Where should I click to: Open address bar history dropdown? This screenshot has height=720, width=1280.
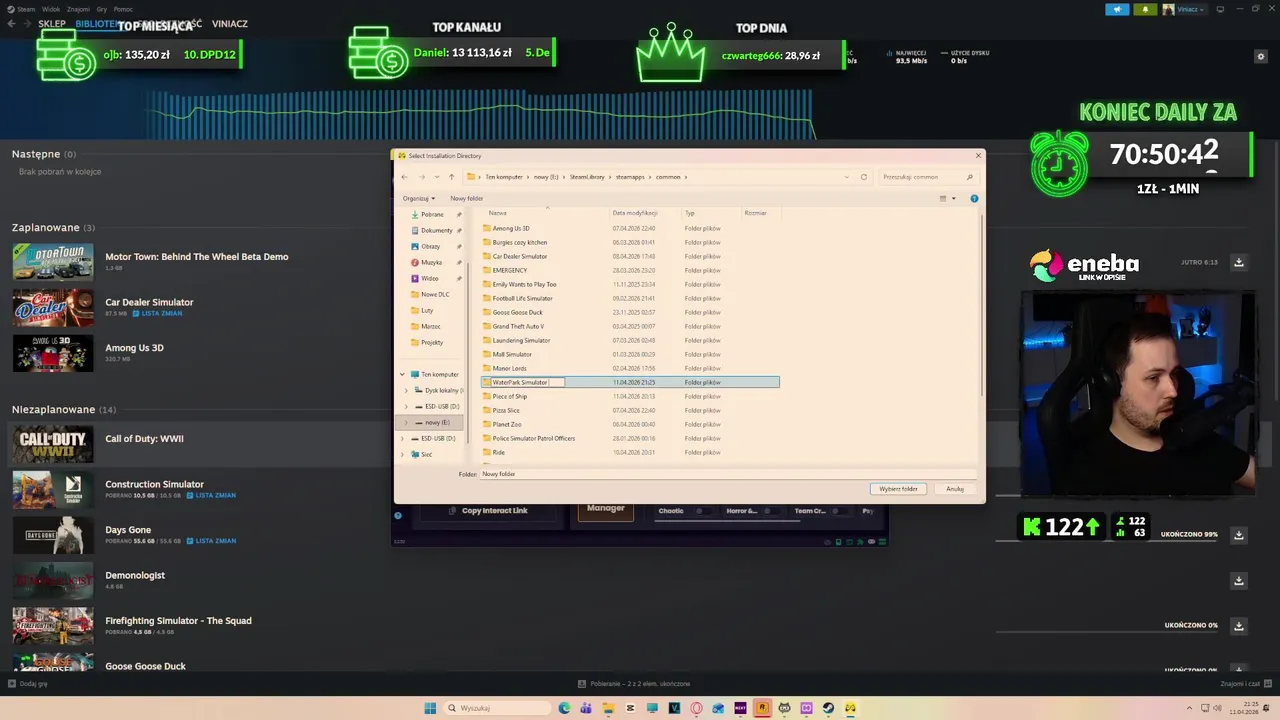[x=848, y=177]
